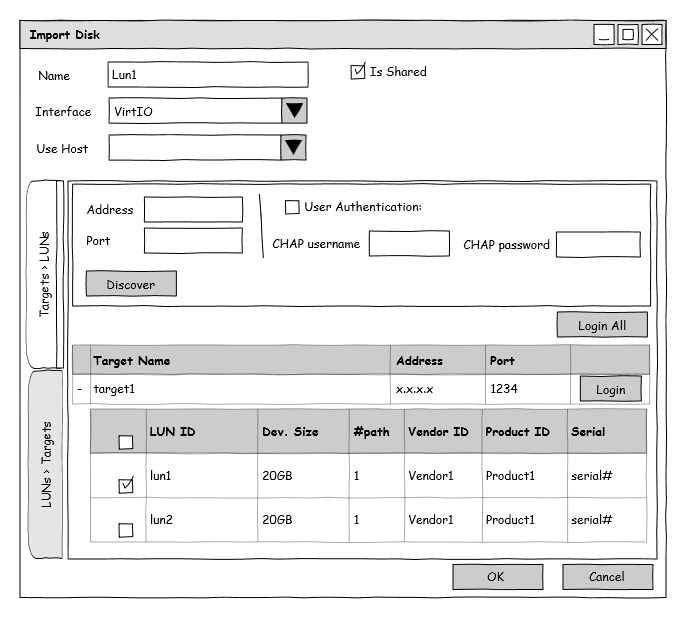Viewport: 686px width, 617px height.
Task: Select the lun2 row checkbox
Action: (126, 530)
